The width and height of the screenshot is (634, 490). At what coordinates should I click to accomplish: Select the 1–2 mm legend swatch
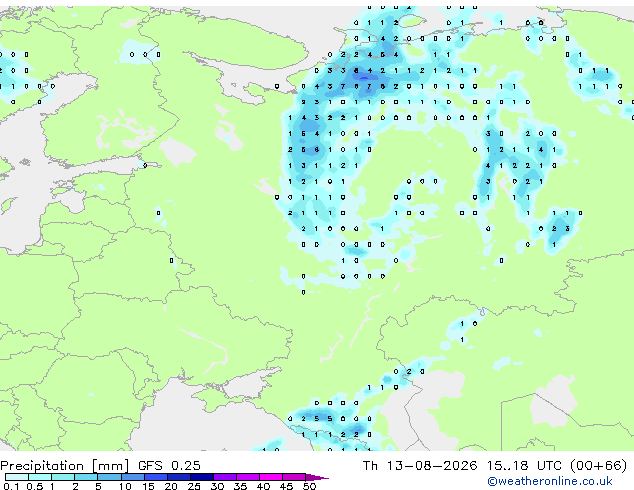pos(63,477)
